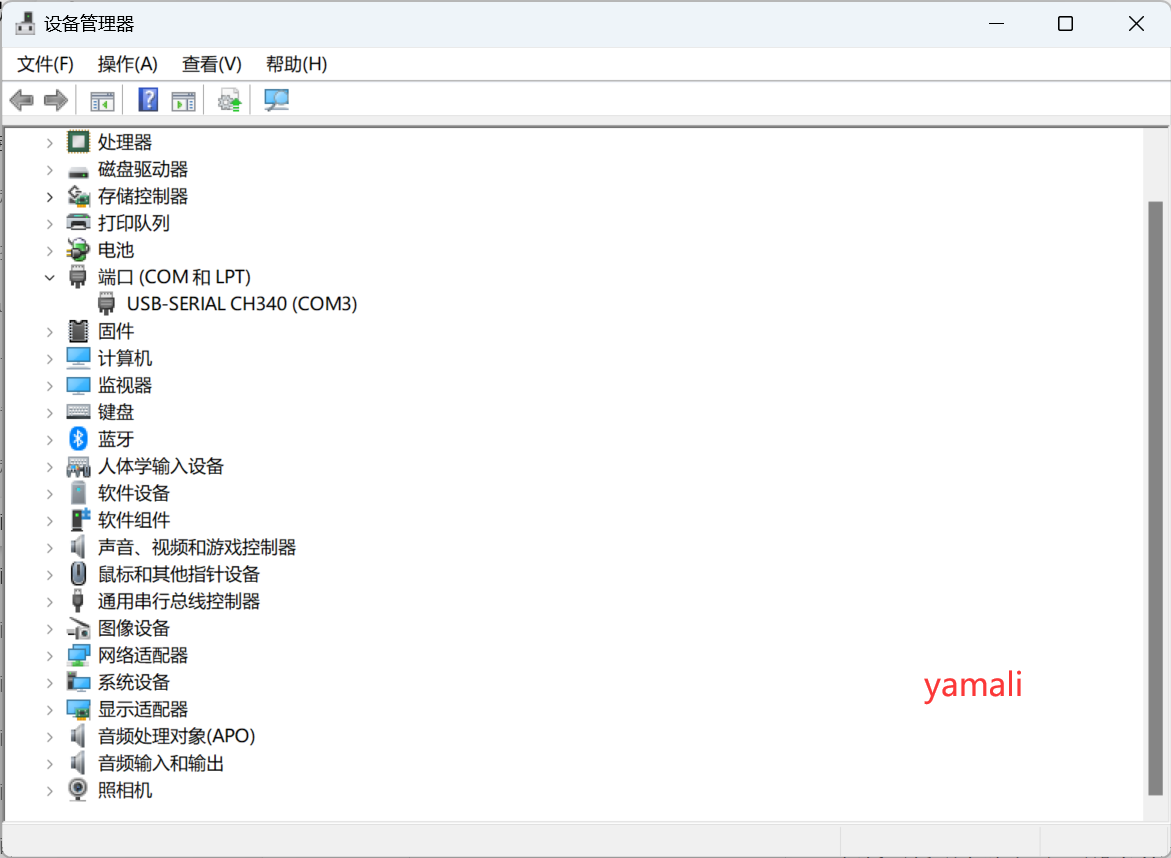Viewport: 1171px width, 858px height.
Task: Select the '磁盘驱动器' label
Action: (143, 170)
